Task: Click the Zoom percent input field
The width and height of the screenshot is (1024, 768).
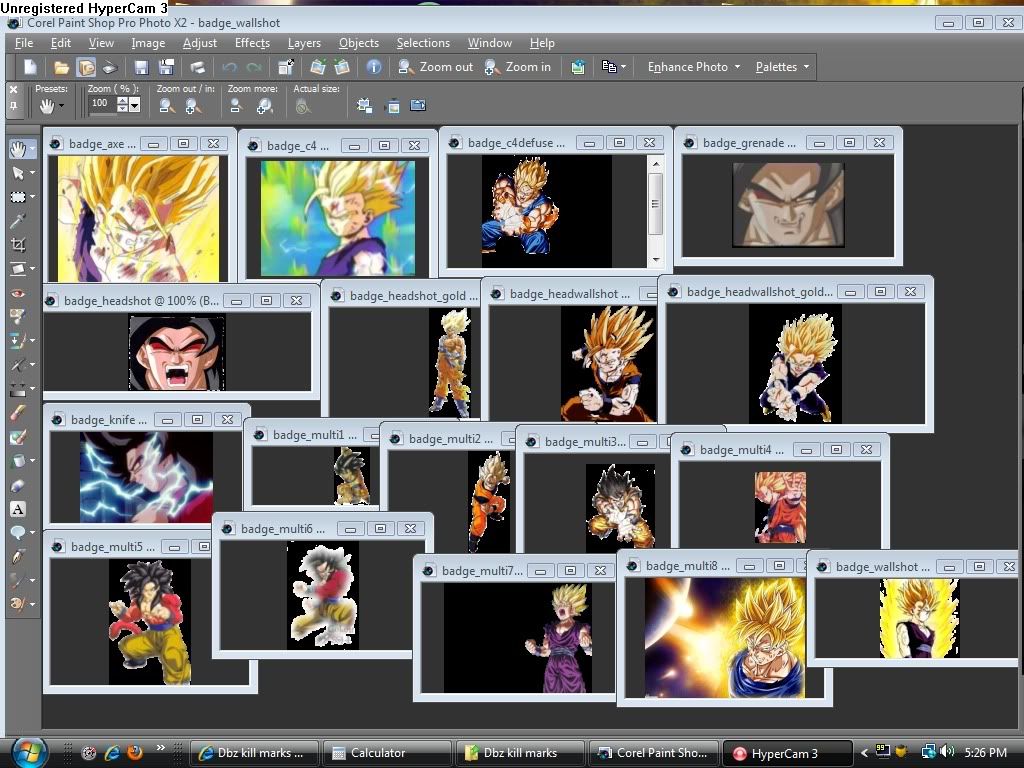Action: coord(101,103)
